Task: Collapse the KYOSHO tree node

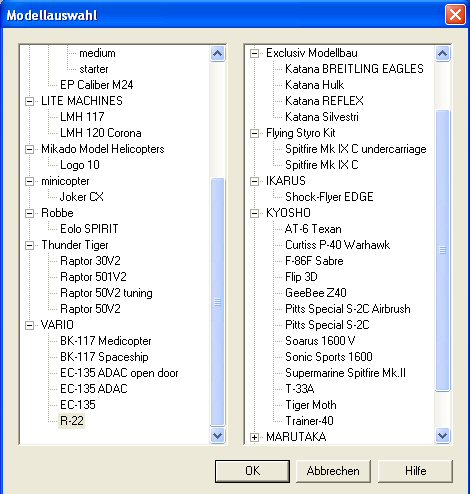Action: [254, 213]
